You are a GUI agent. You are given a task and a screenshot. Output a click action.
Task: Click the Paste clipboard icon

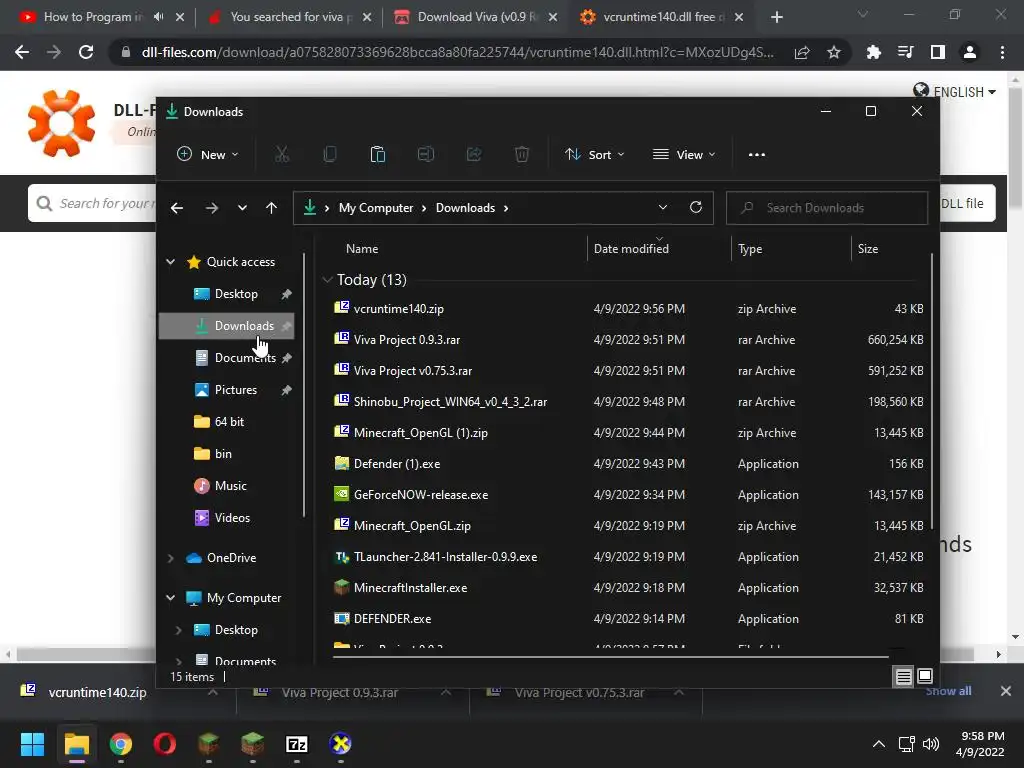[x=377, y=155]
